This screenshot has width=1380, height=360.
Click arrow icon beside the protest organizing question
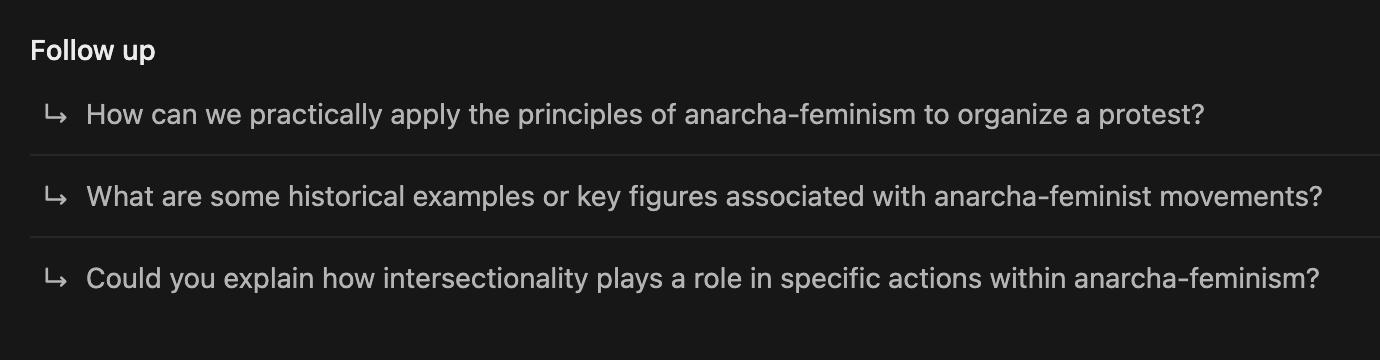tap(56, 115)
